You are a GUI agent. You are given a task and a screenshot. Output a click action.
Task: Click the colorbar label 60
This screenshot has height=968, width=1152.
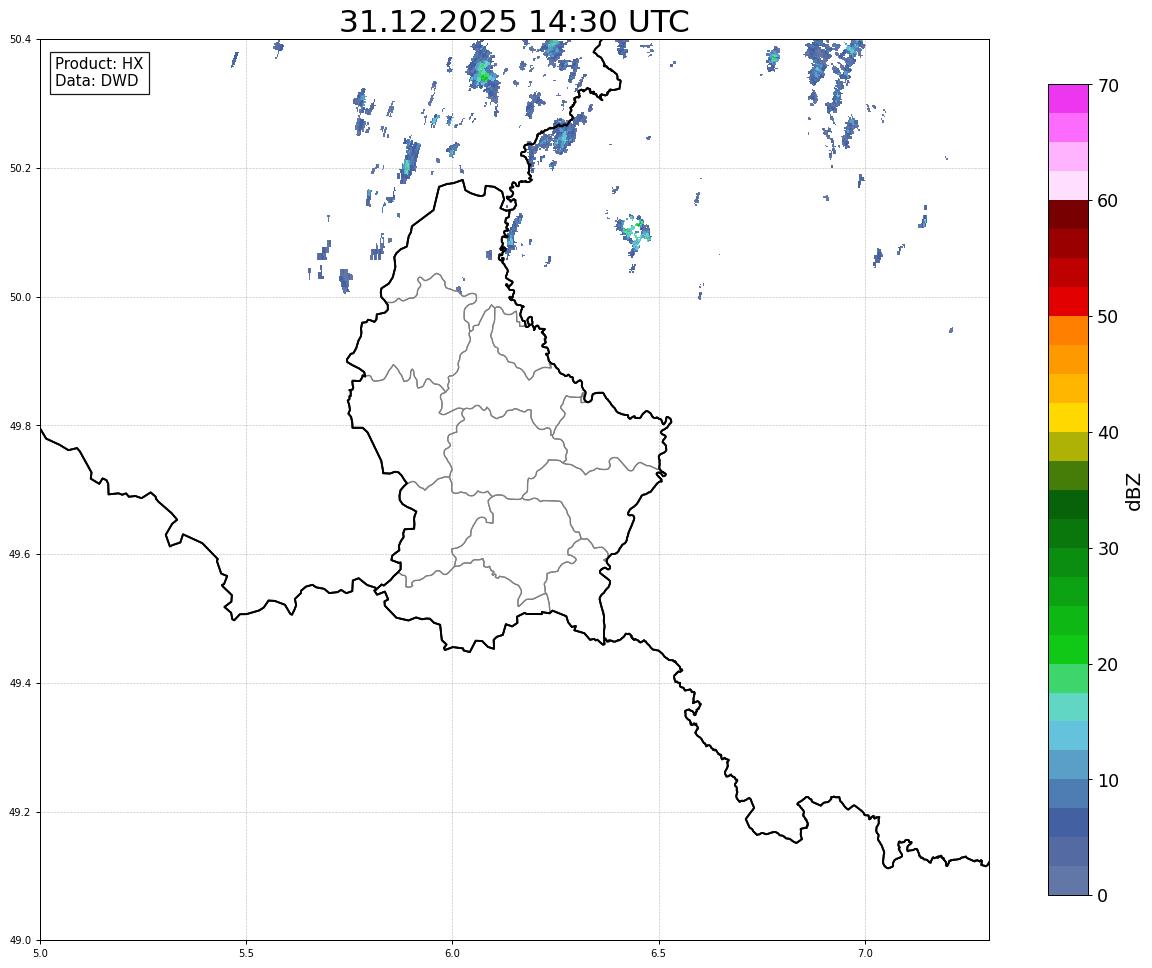1108,201
